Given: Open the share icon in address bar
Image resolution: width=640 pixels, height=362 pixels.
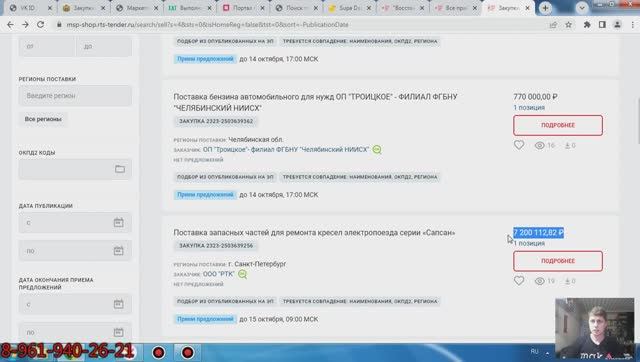Looking at the screenshot, I should click(x=553, y=25).
